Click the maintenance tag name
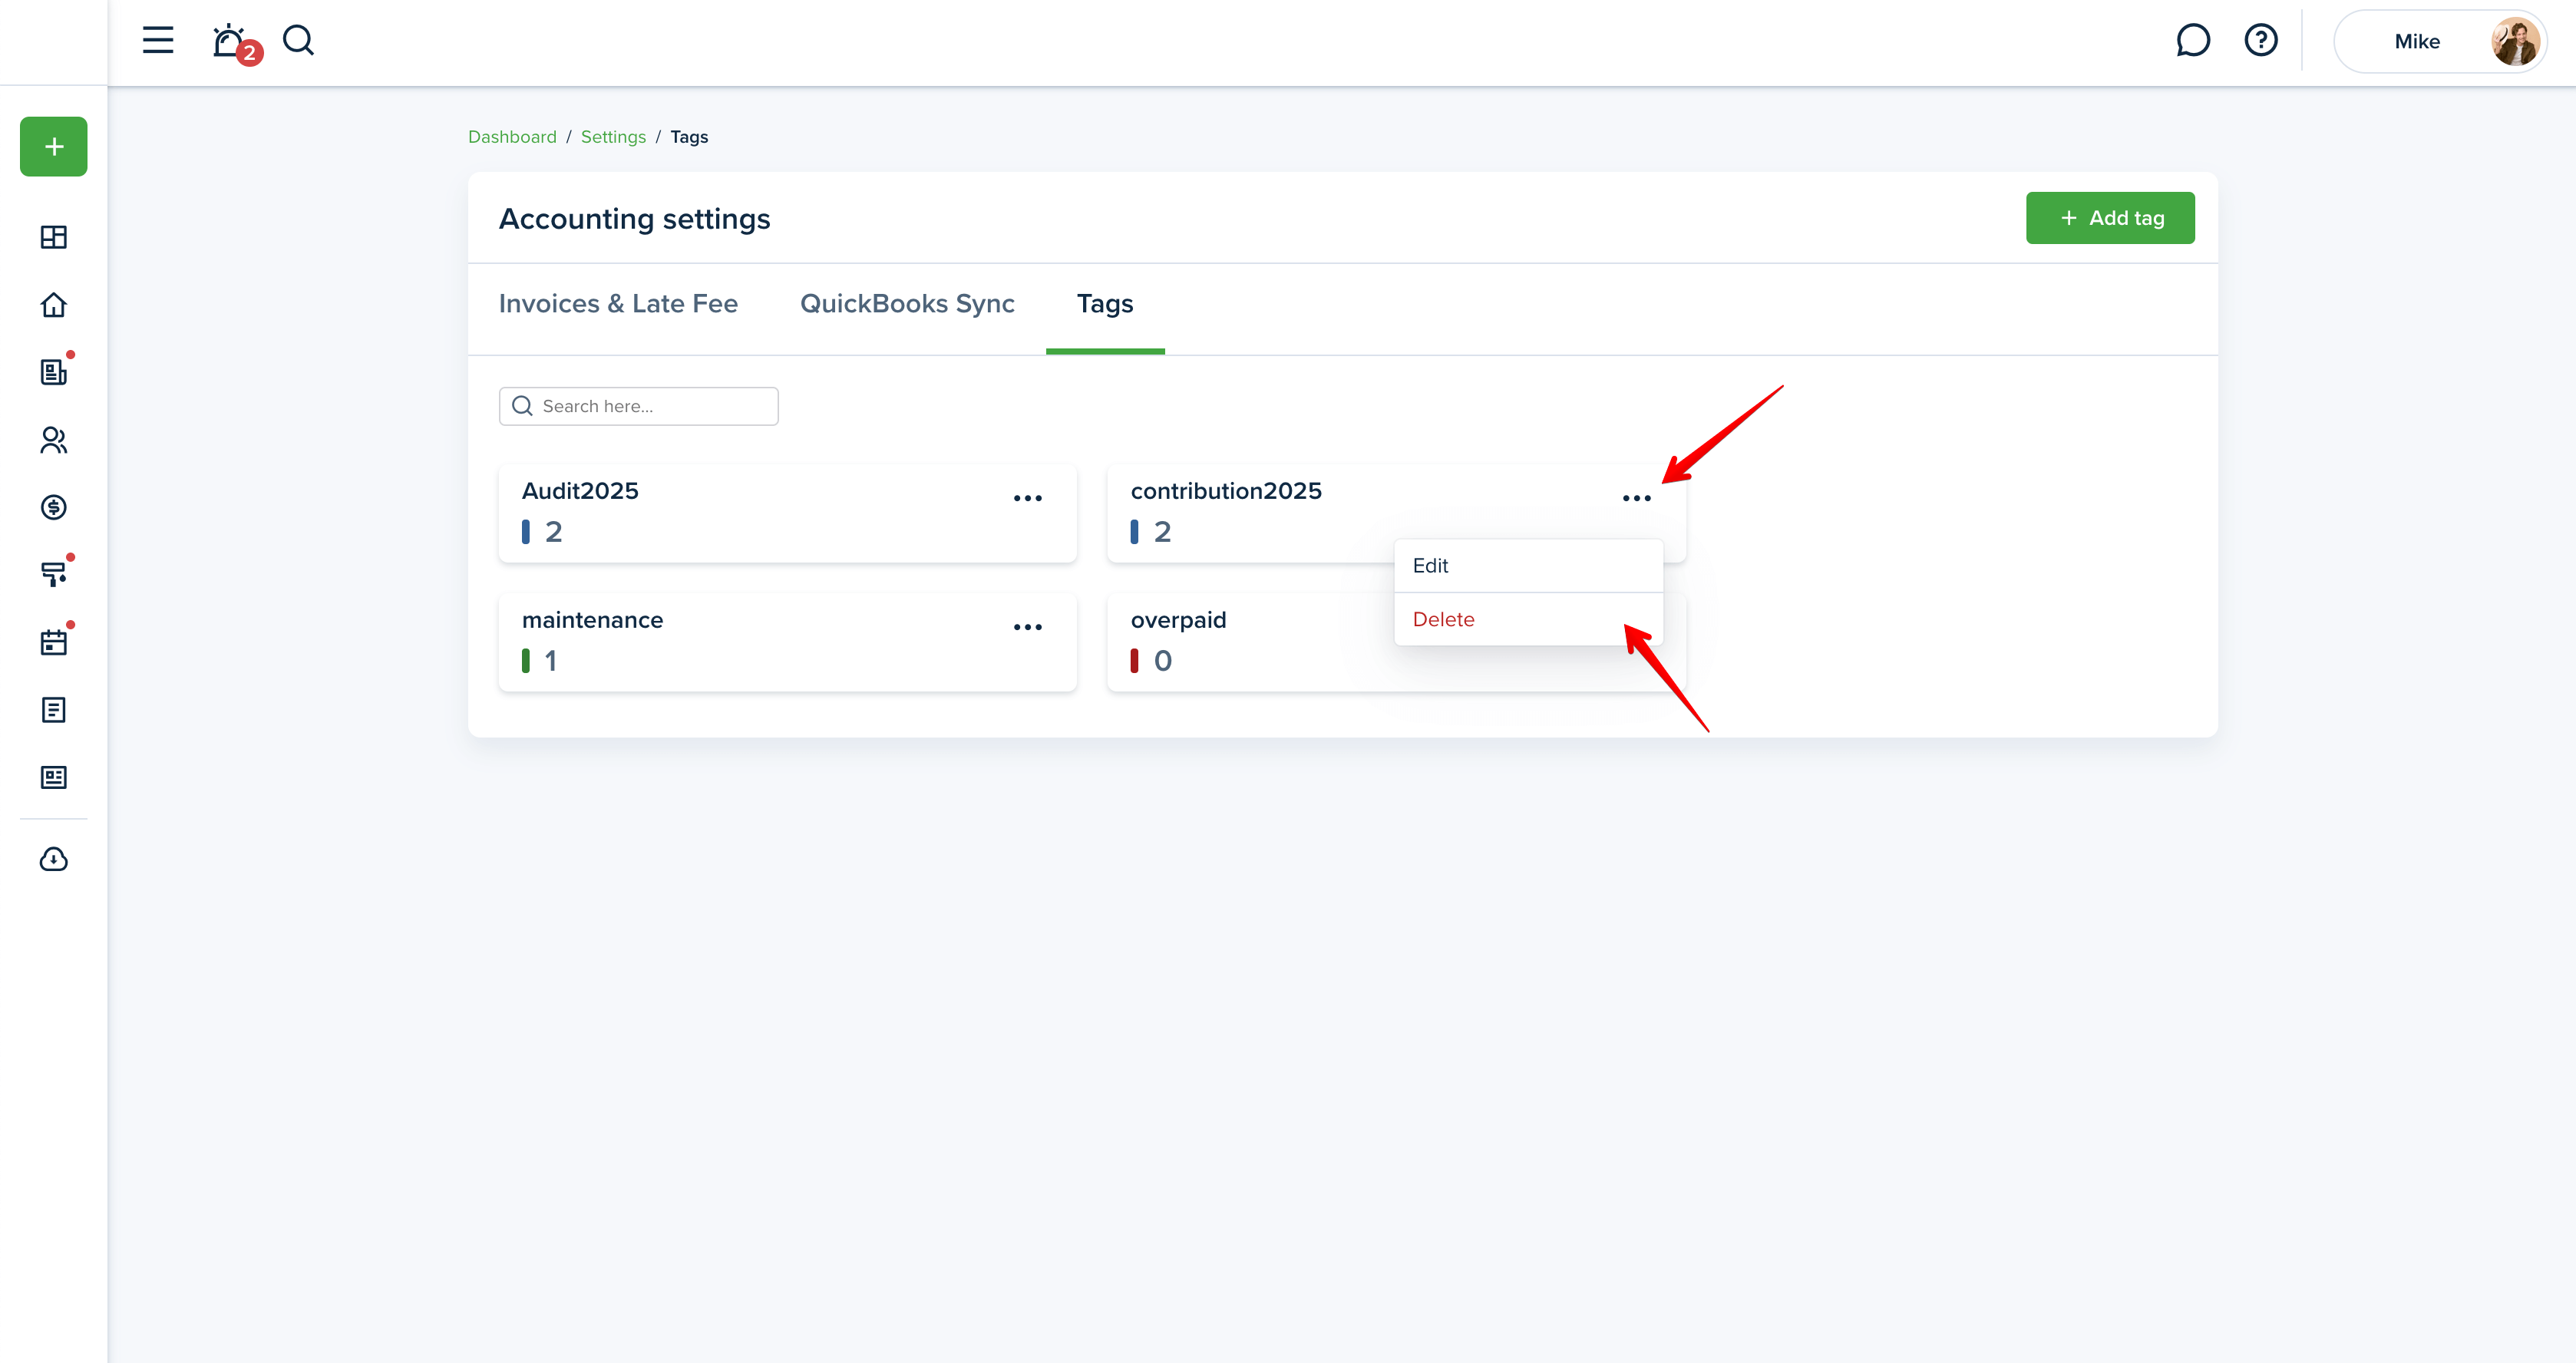Screen dimensions: 2576x1363 click(x=592, y=619)
